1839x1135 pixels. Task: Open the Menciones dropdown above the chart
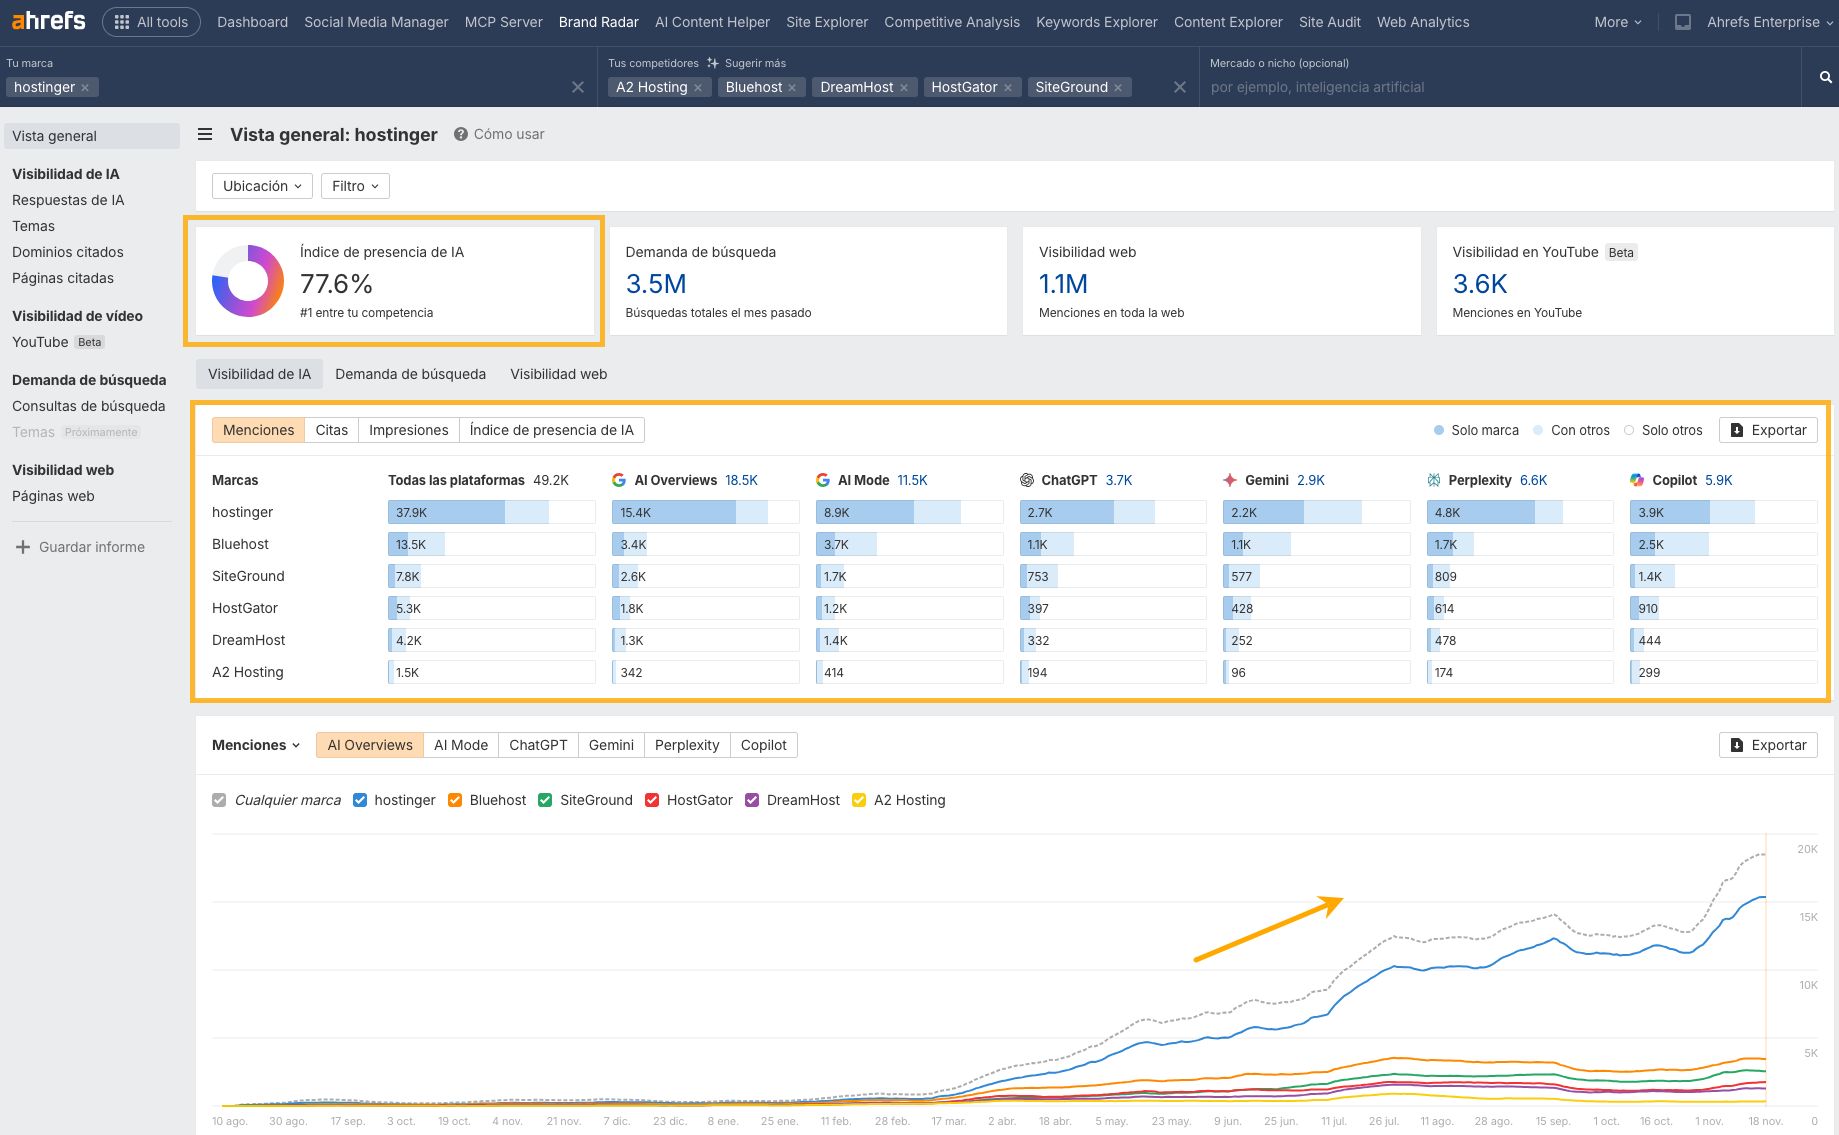[255, 744]
